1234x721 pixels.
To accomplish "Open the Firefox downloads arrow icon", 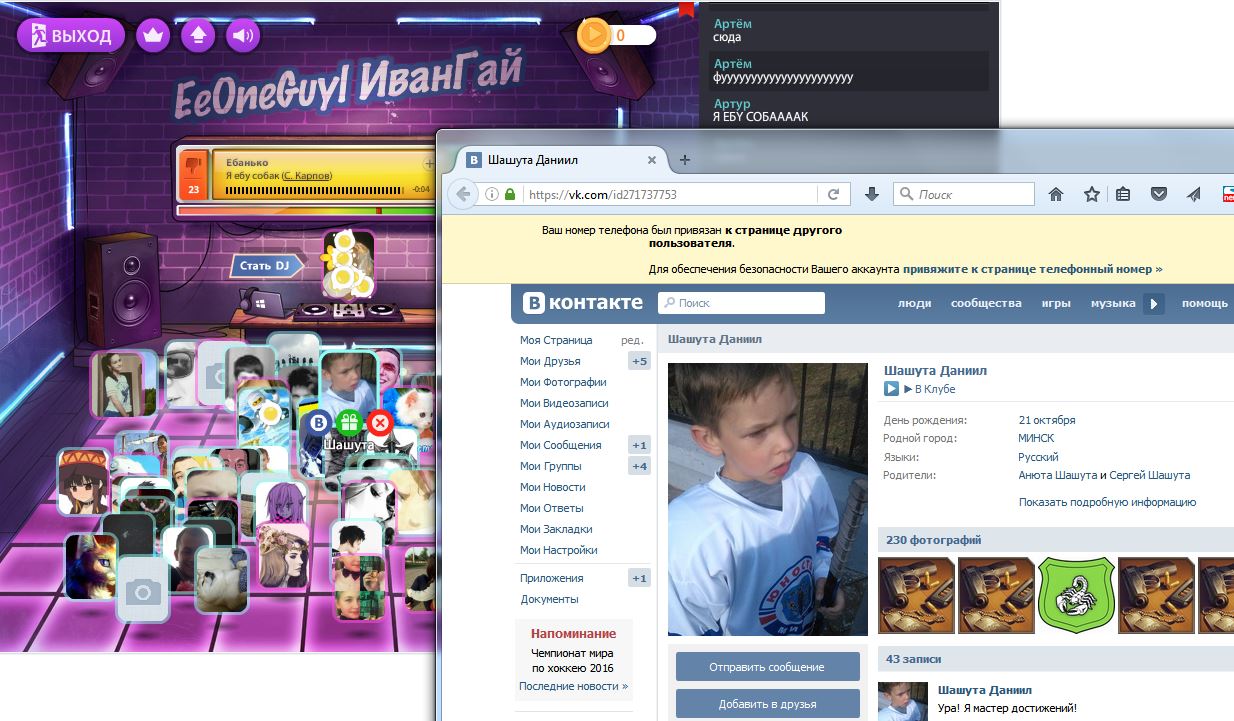I will pyautogui.click(x=871, y=195).
